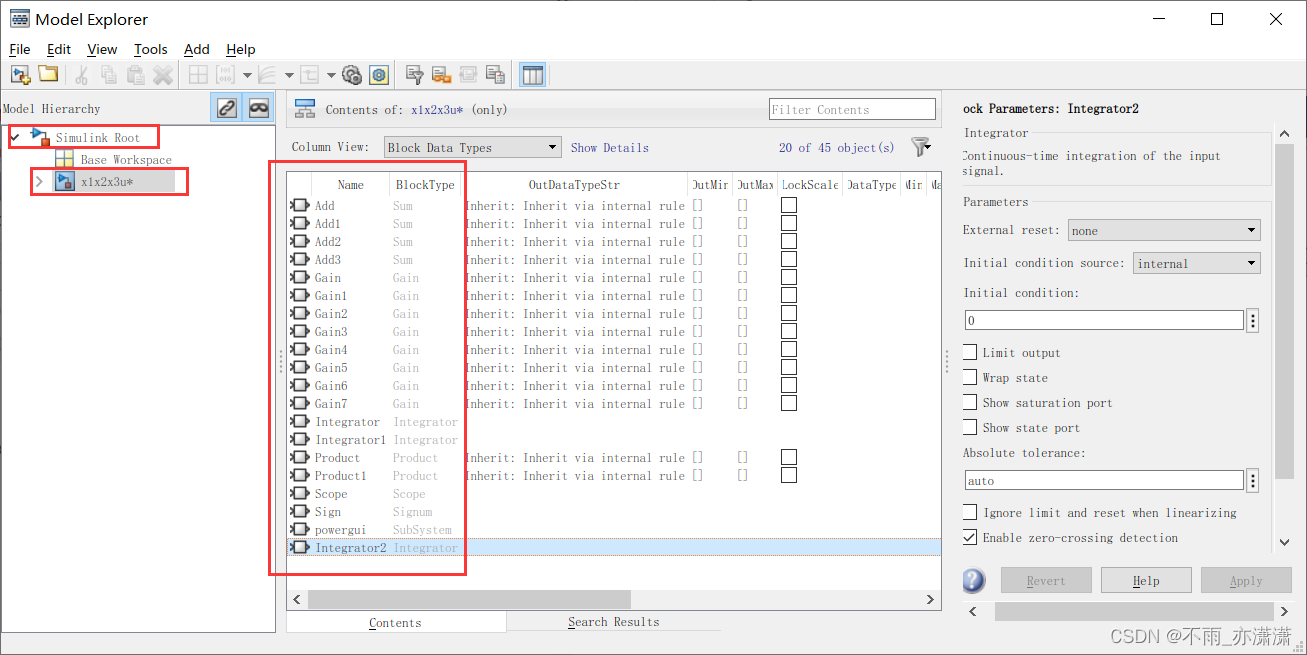Collapse the Simulink Root tree node
The height and width of the screenshot is (655, 1307).
15,137
